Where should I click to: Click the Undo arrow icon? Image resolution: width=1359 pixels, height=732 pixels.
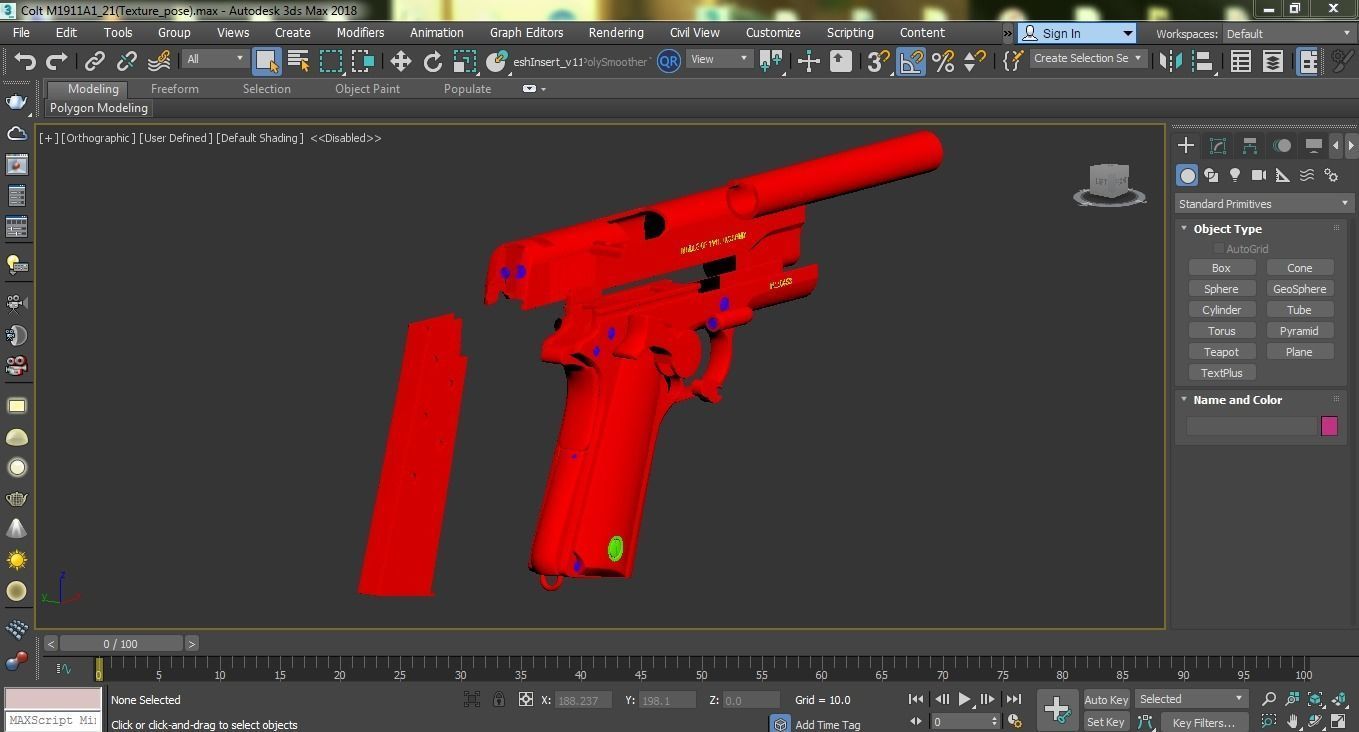pyautogui.click(x=25, y=61)
